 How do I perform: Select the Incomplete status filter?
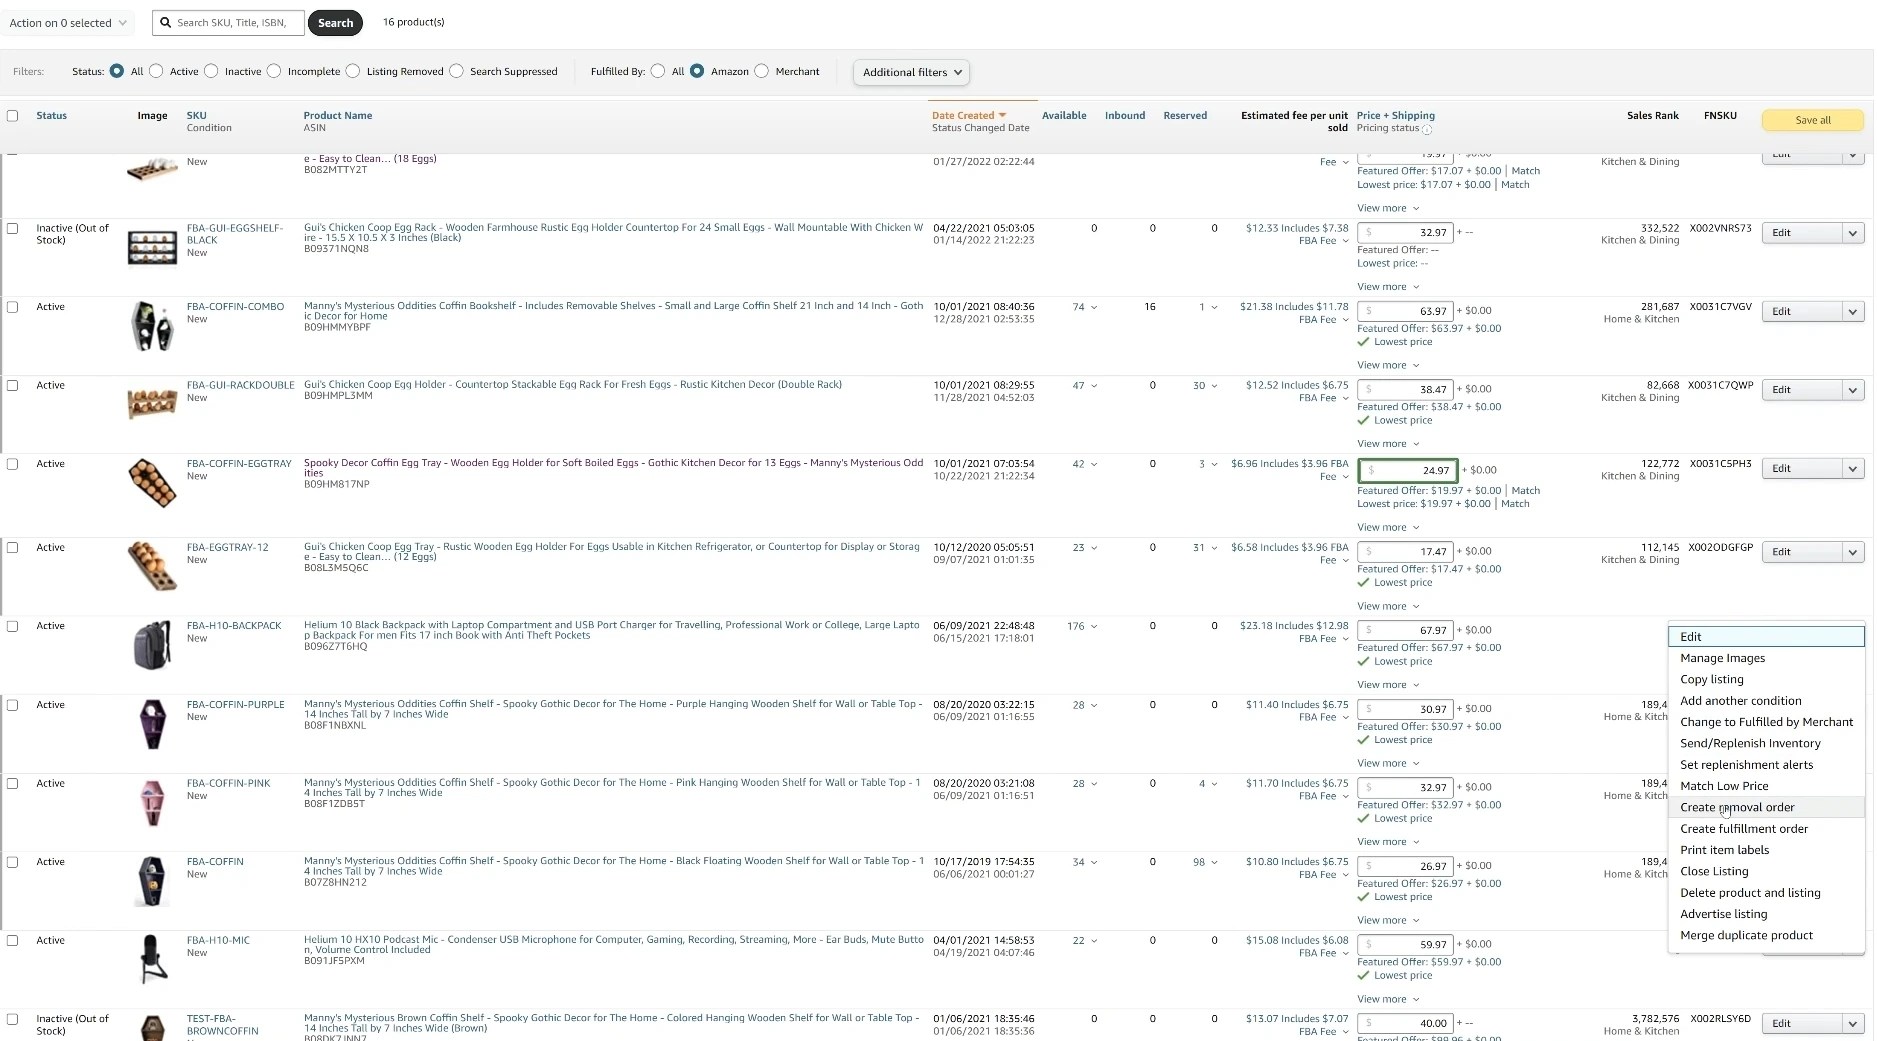(274, 71)
